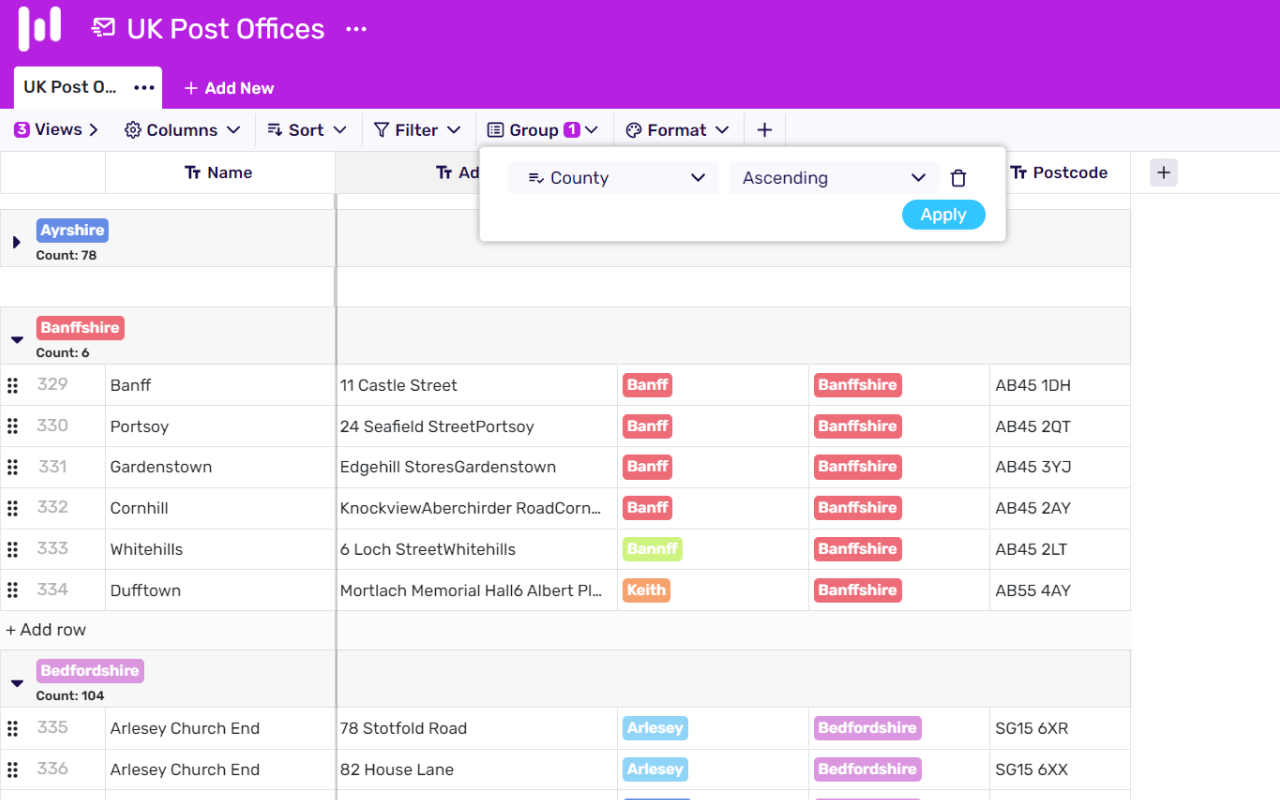
Task: Select the red Banff badge on row 329
Action: tap(647, 385)
